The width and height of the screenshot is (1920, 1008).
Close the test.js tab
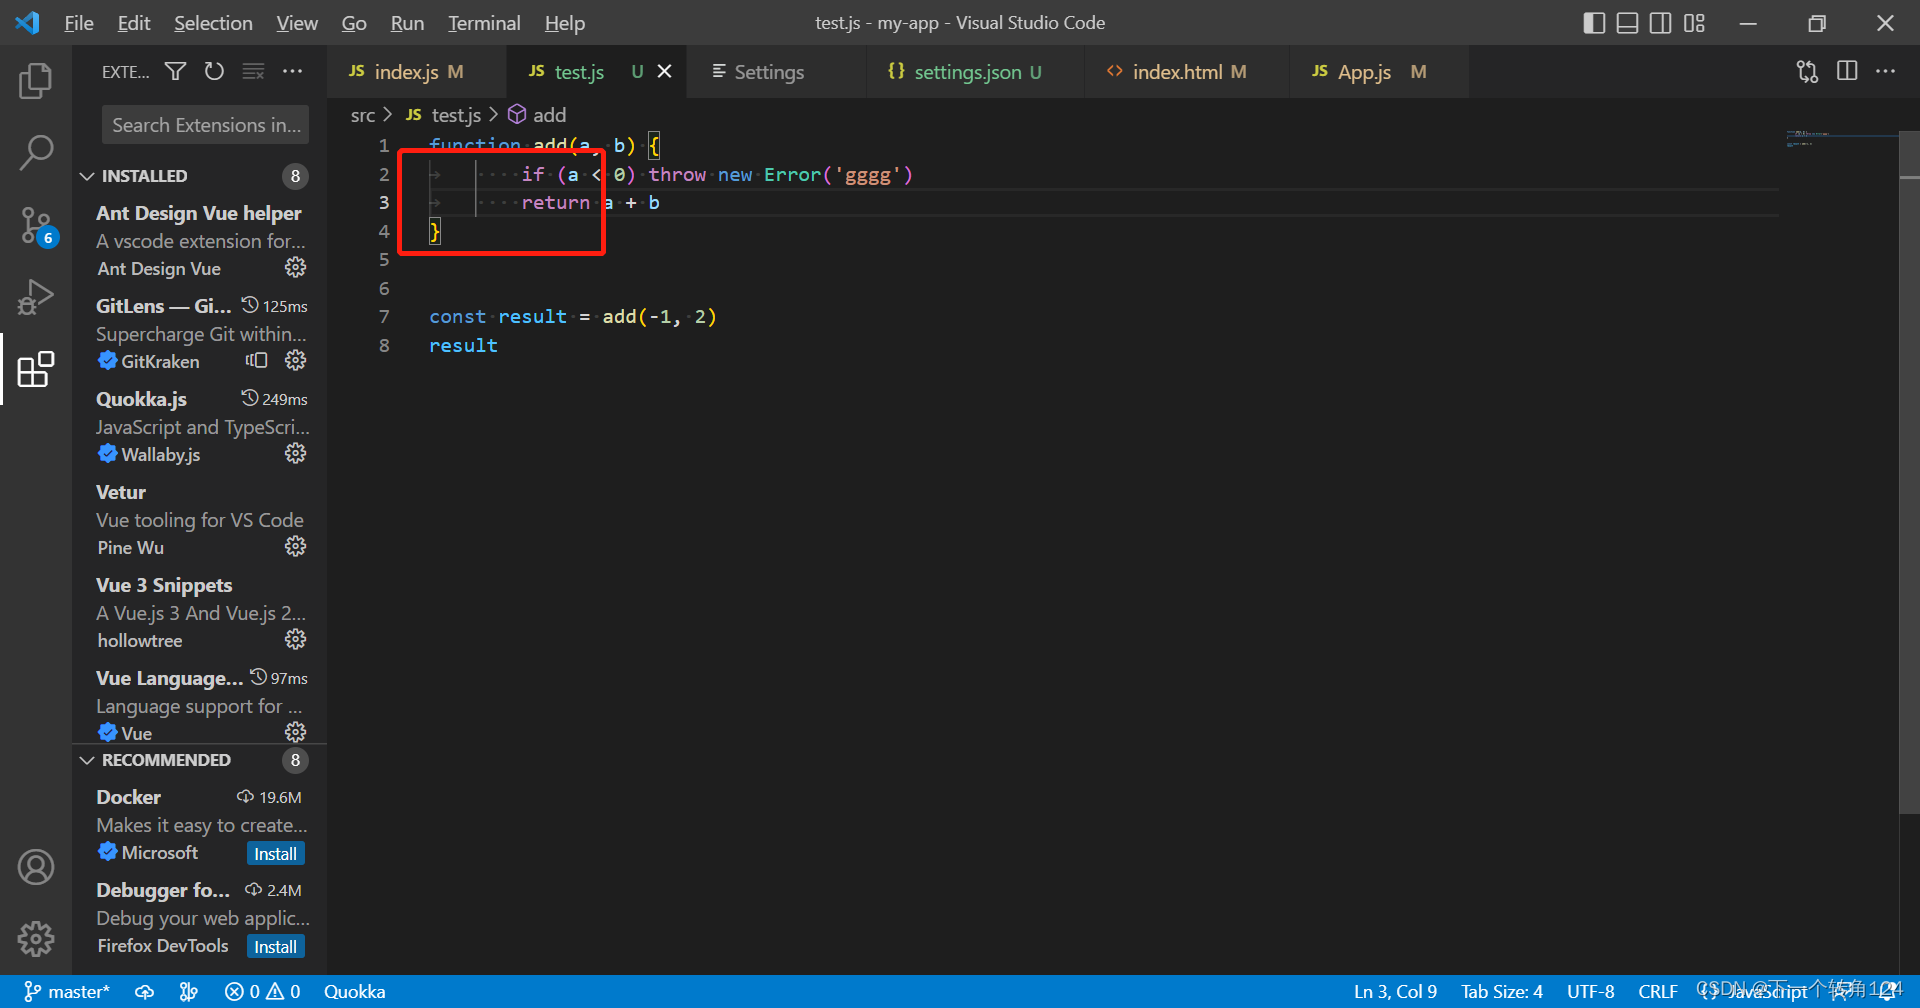[664, 72]
